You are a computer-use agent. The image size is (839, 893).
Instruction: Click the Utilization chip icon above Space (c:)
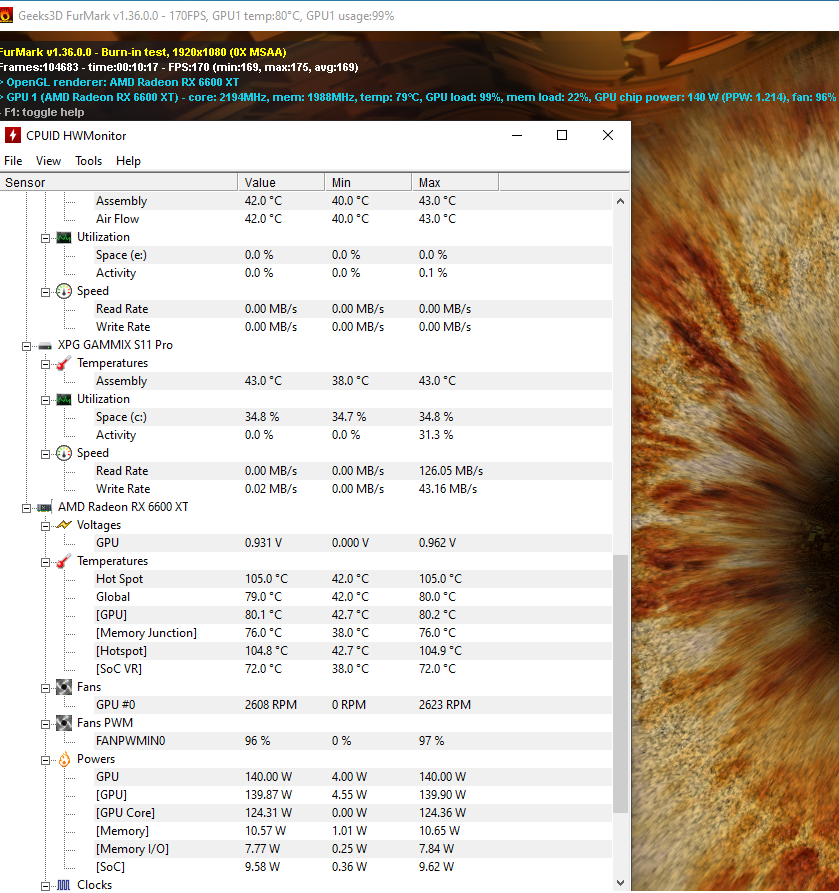[x=64, y=399]
